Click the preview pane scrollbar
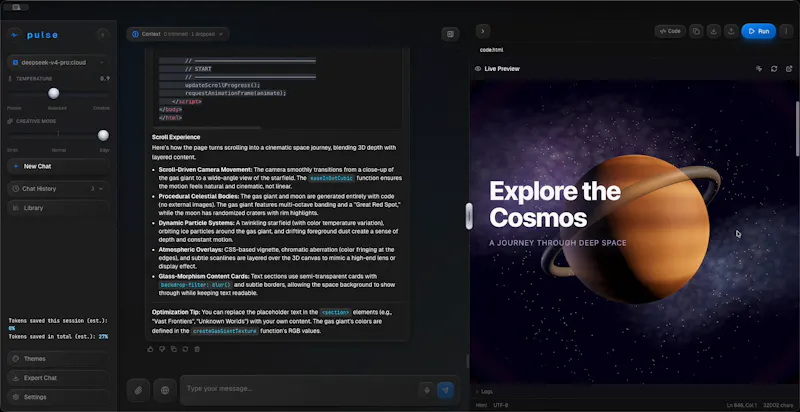Image resolution: width=800 pixels, height=412 pixels. [x=797, y=128]
